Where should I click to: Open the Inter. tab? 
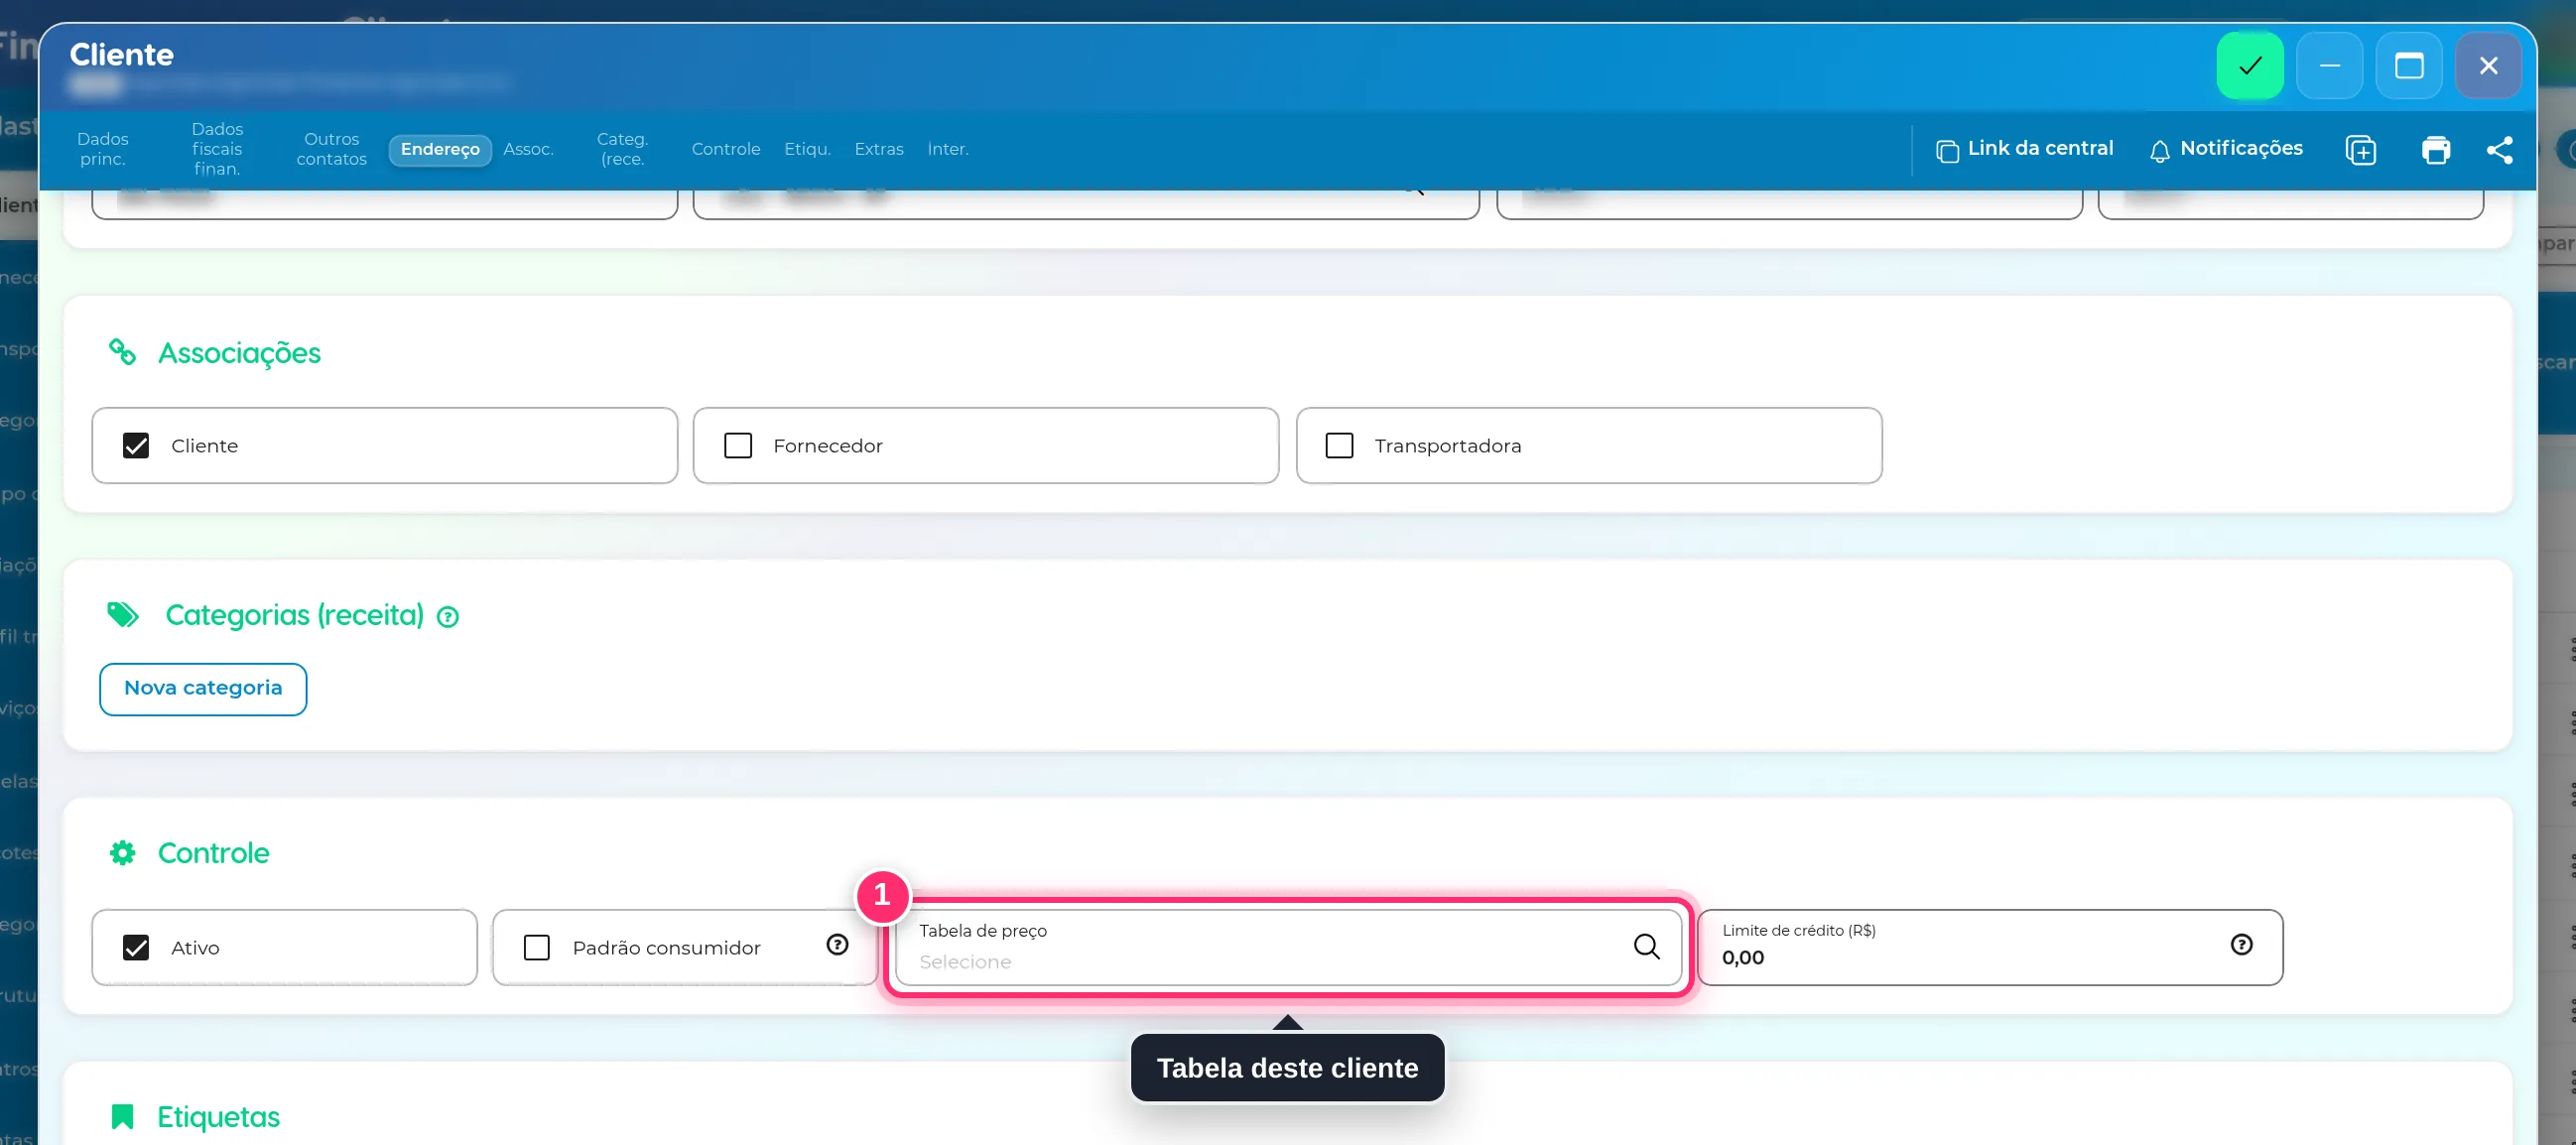click(x=948, y=150)
